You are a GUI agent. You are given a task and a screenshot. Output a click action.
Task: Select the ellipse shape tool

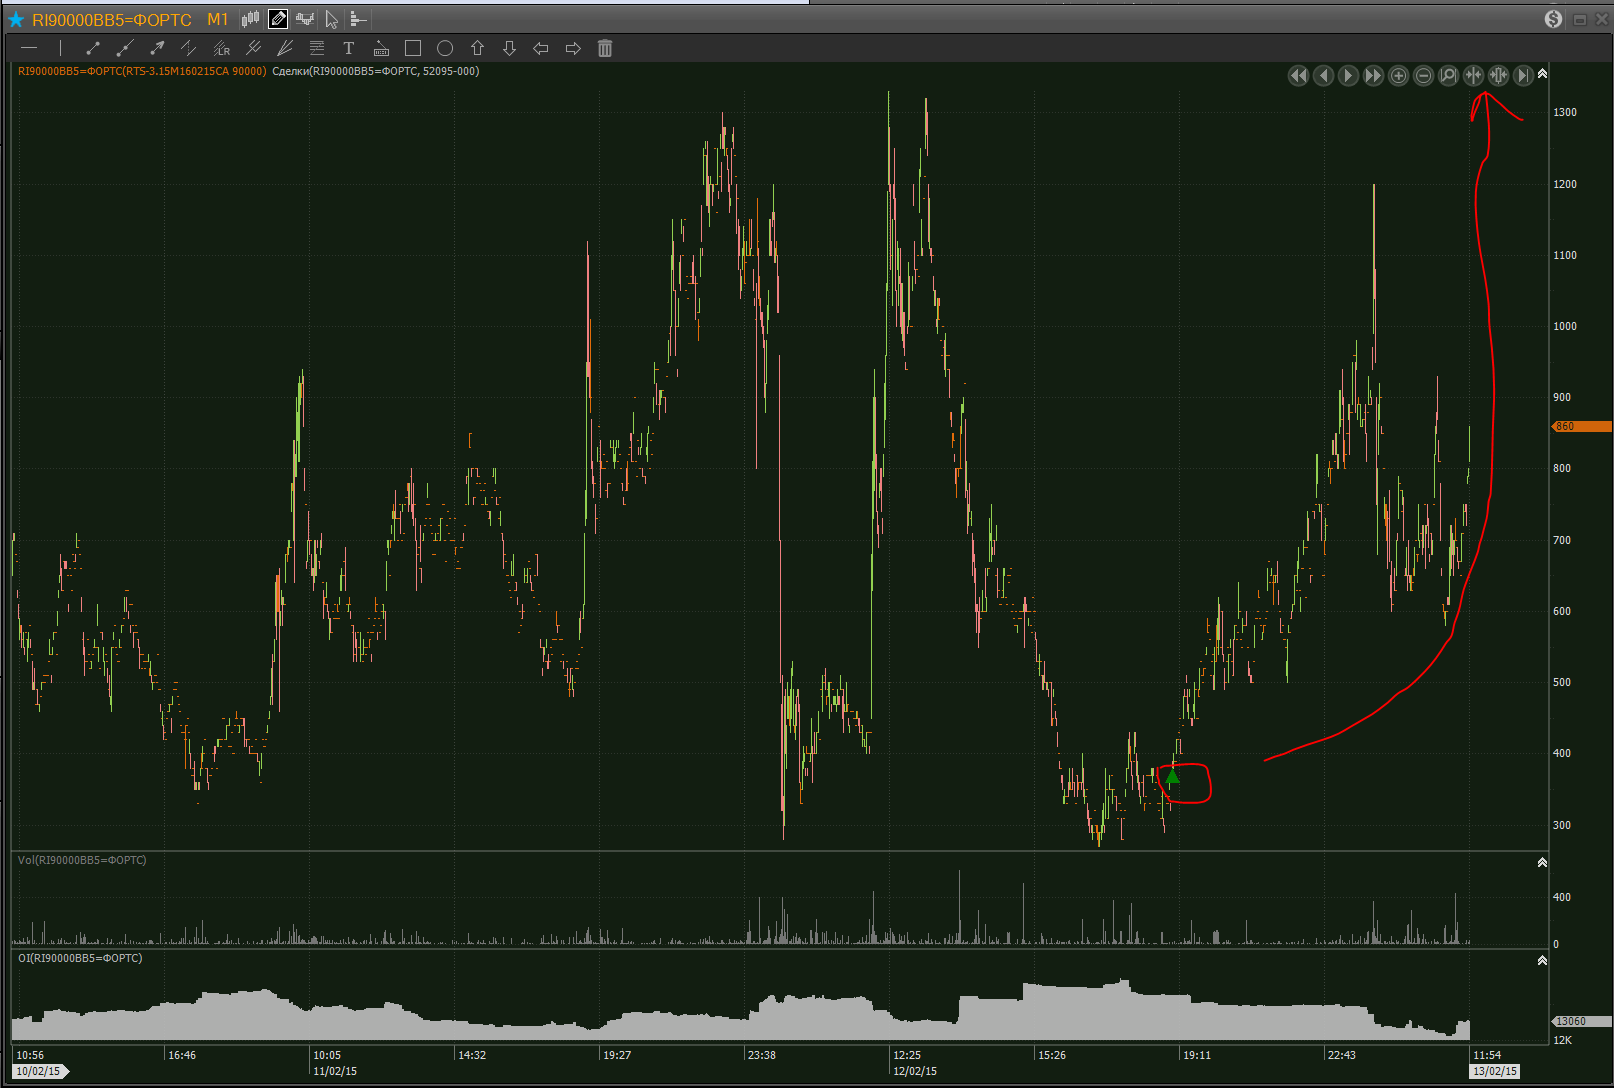[445, 48]
